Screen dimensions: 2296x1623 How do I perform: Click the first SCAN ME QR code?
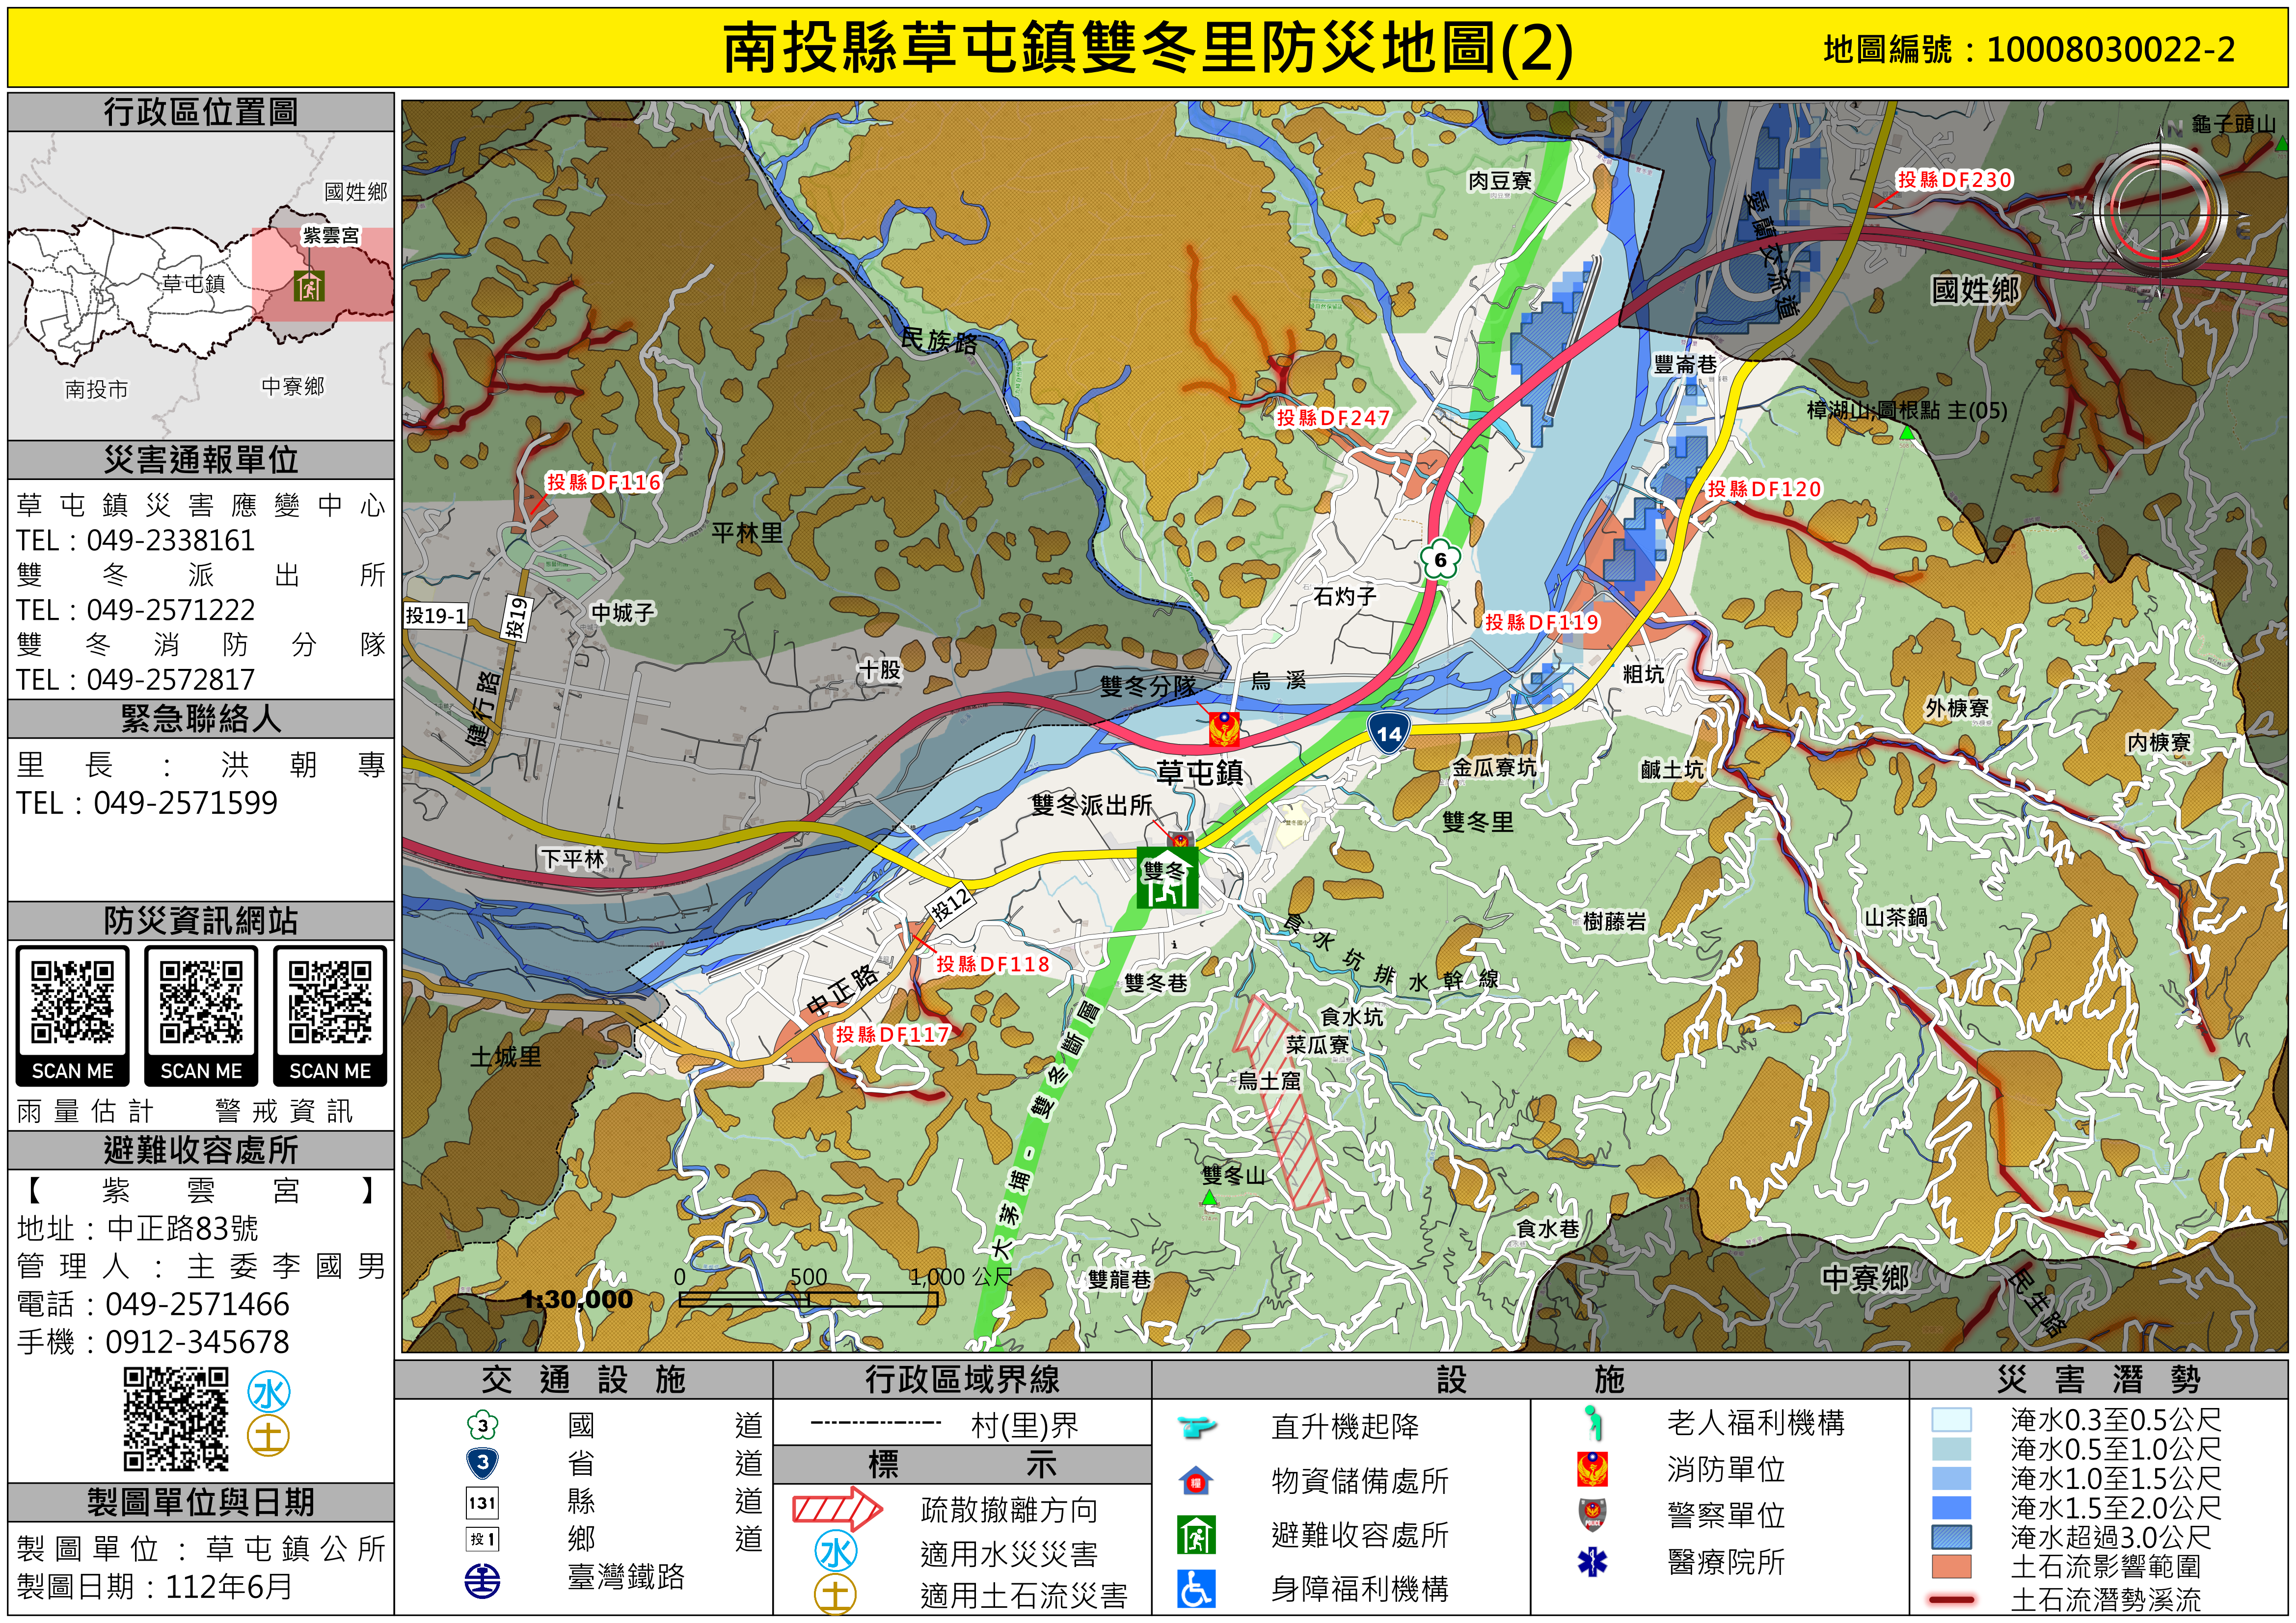pos(72,1002)
